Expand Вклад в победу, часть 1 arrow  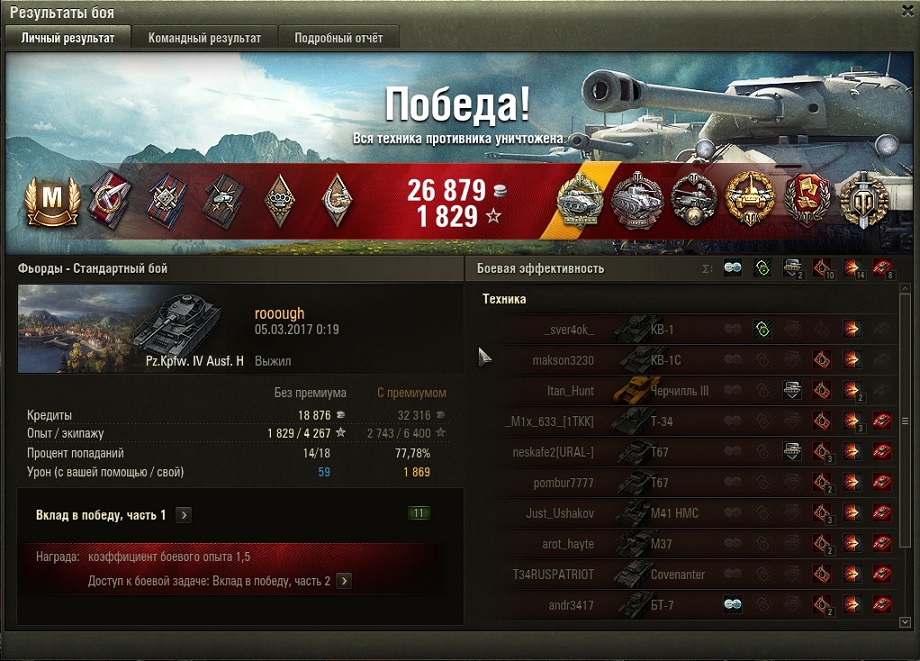(184, 515)
